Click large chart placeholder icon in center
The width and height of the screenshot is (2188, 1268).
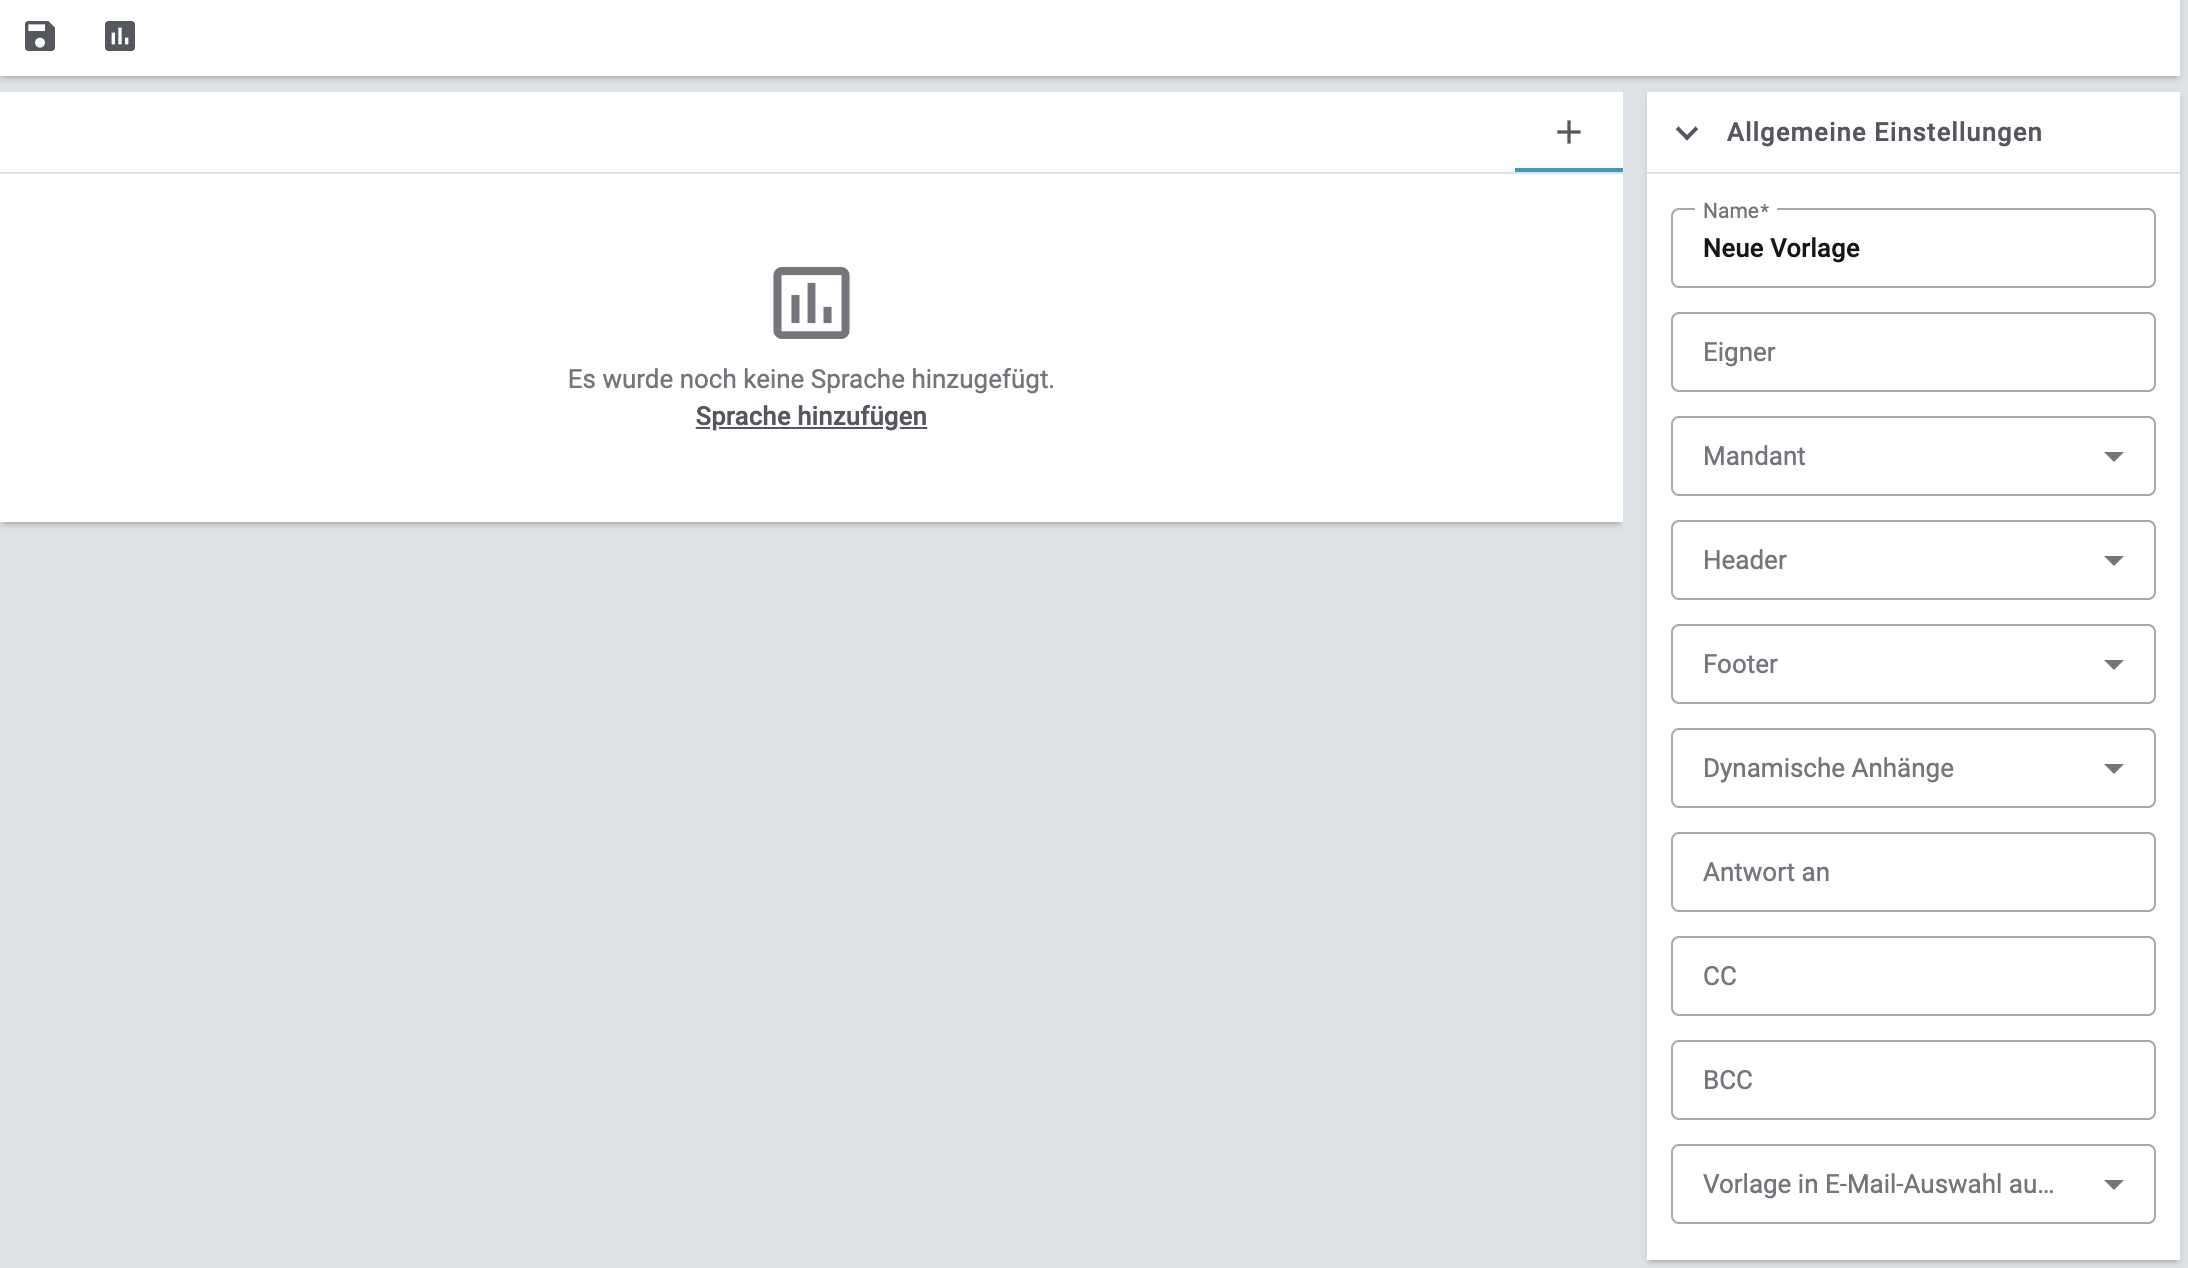pos(811,302)
